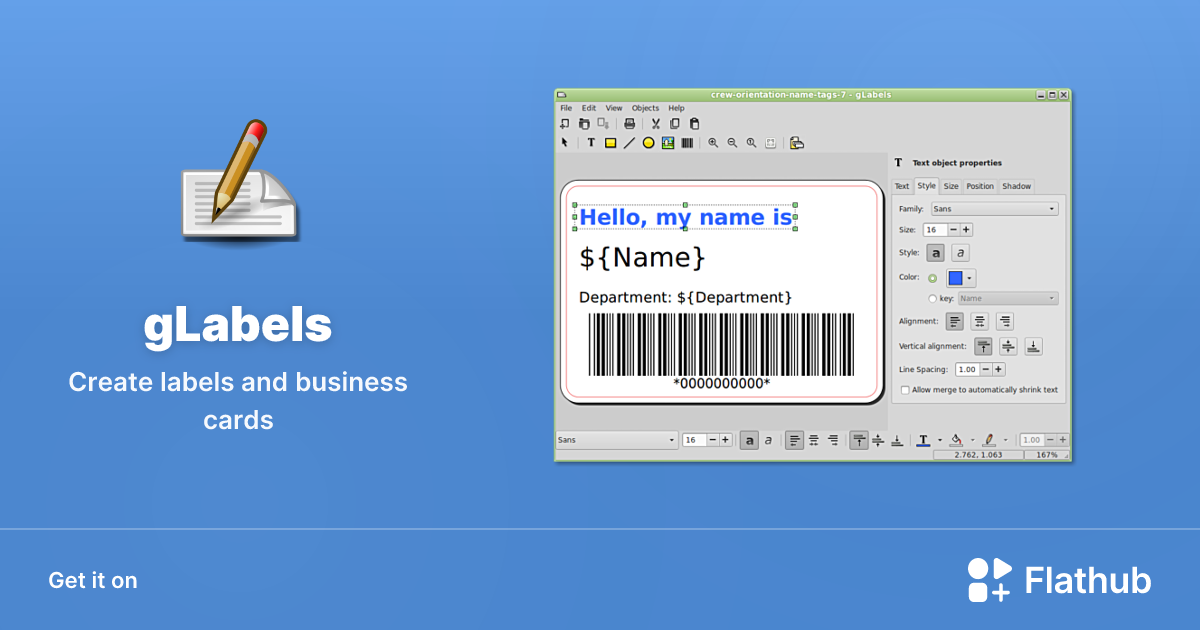Toggle italic style in properties panel

pos(960,253)
